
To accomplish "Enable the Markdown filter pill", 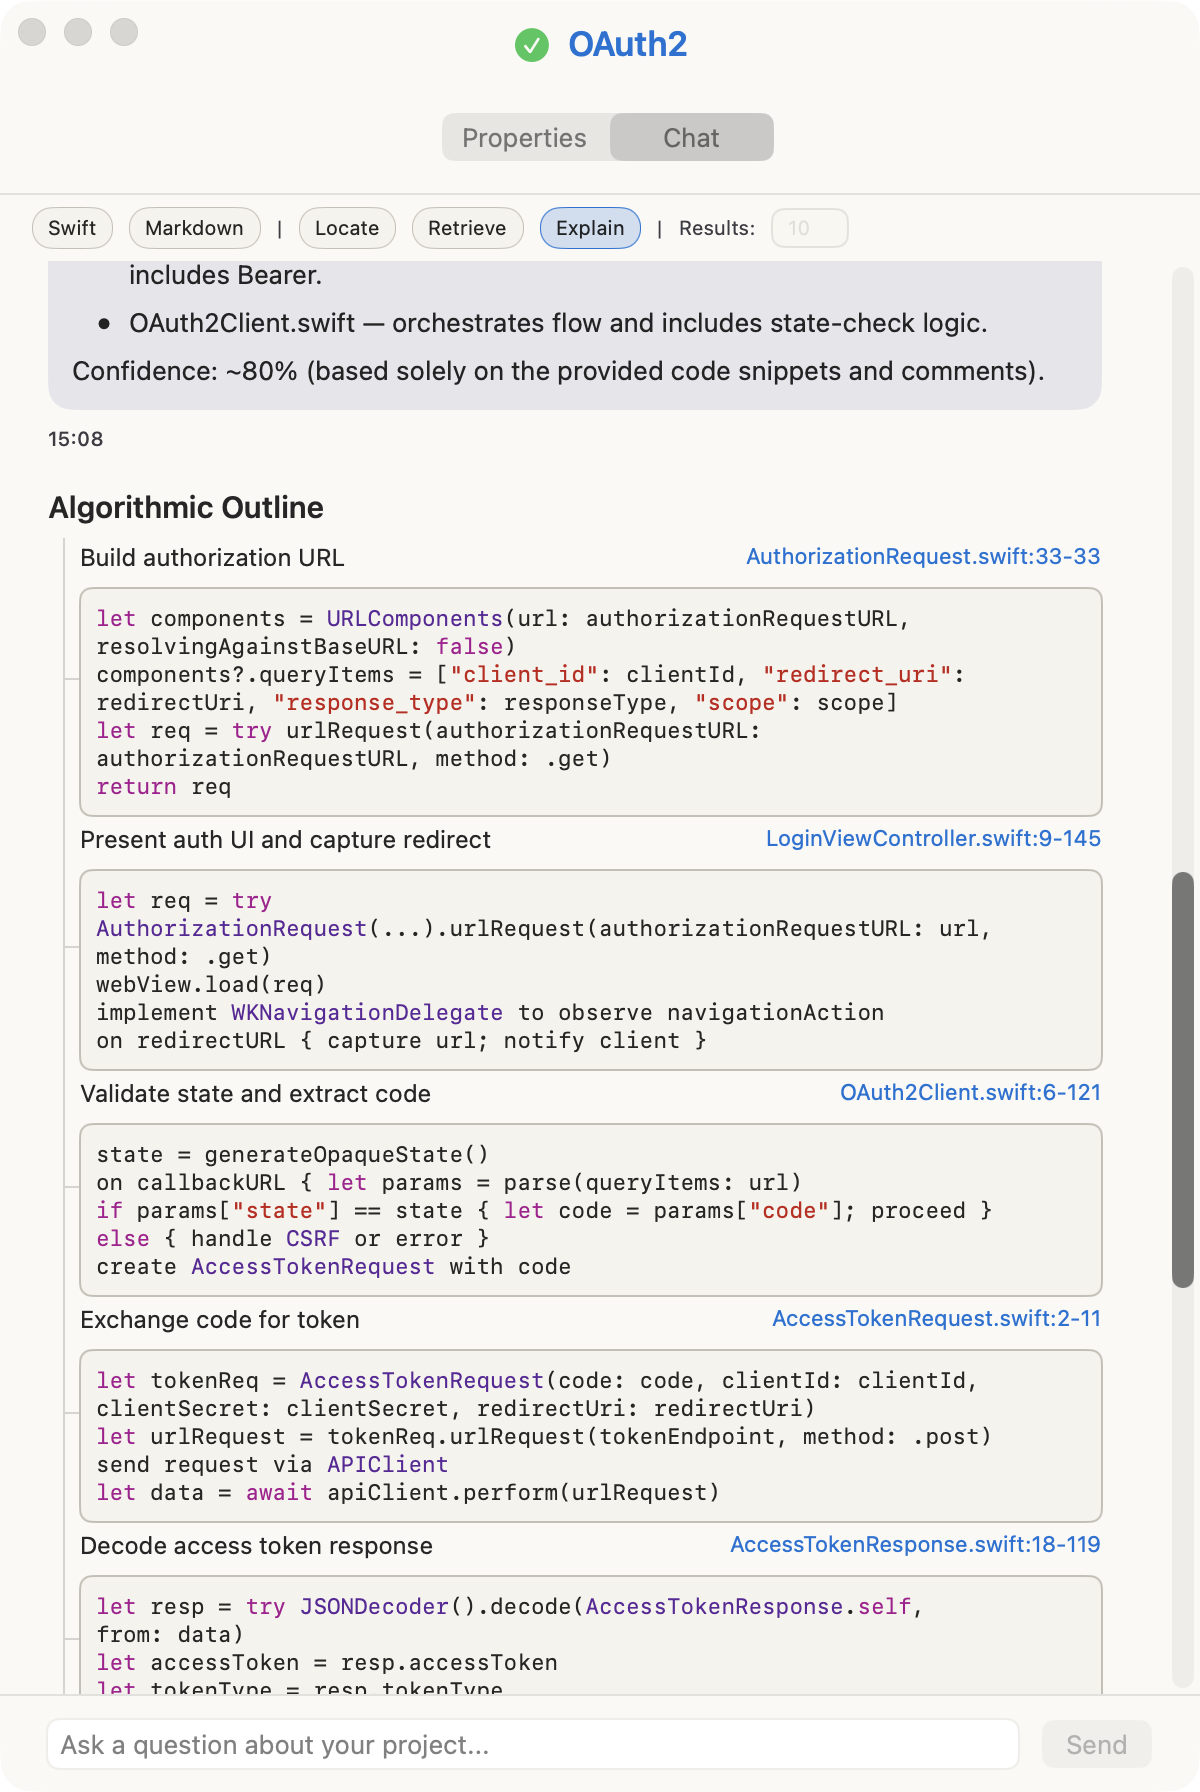I will tap(194, 228).
